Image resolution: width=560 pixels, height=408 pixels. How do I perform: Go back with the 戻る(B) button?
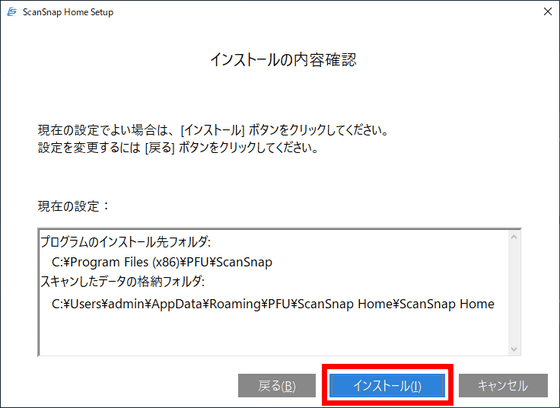[x=277, y=385]
